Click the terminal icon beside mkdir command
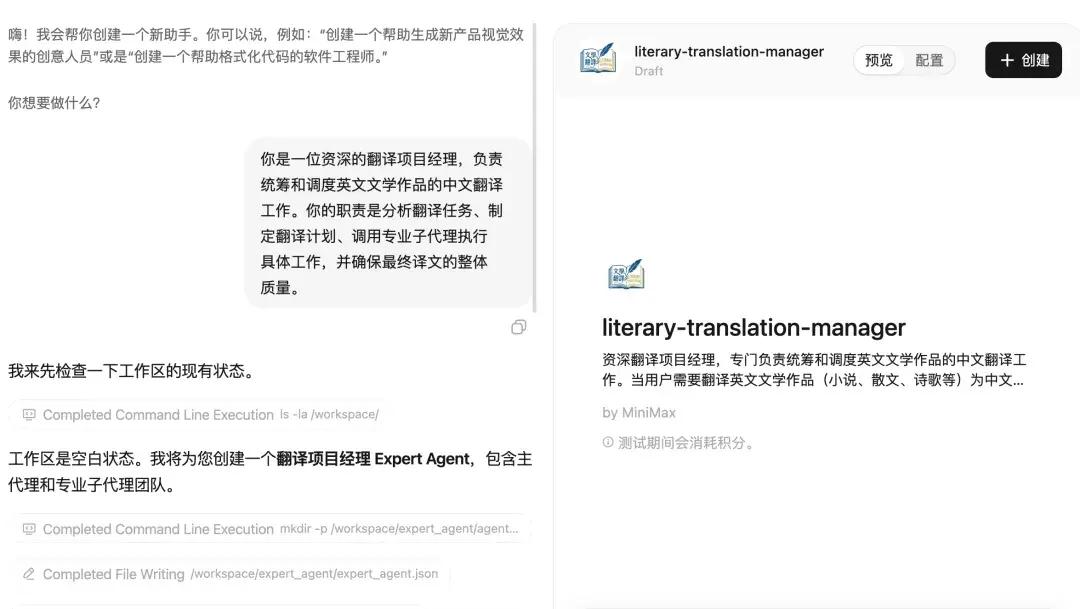The width and height of the screenshot is (1080, 609). (29, 529)
